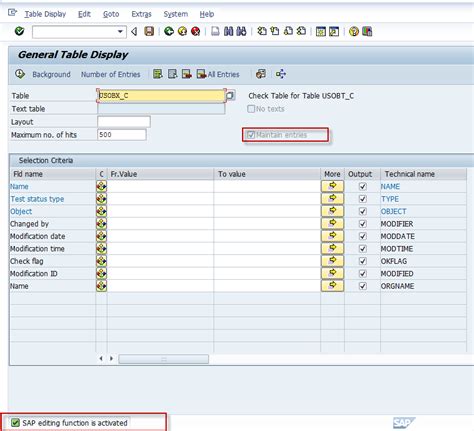
Task: Toggle Output checkbox for OKFLAG row
Action: click(363, 261)
